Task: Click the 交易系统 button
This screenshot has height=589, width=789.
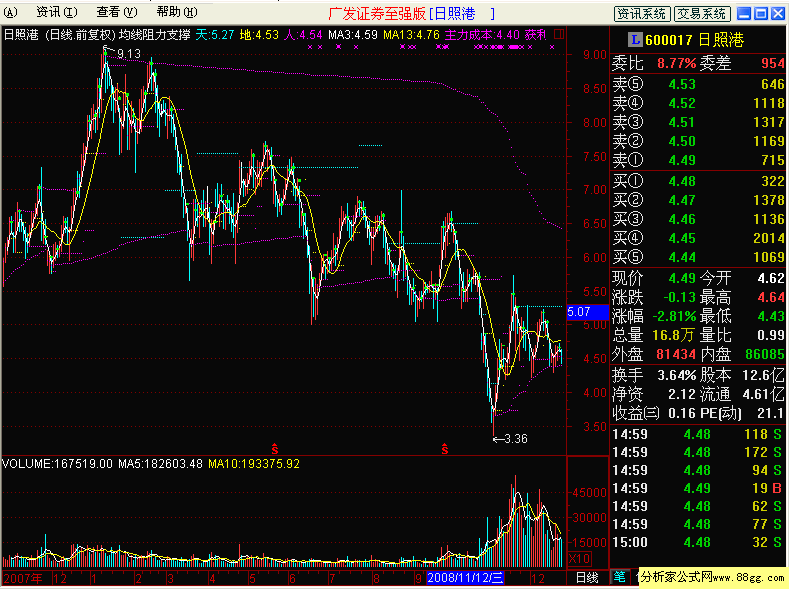Action: tap(702, 14)
